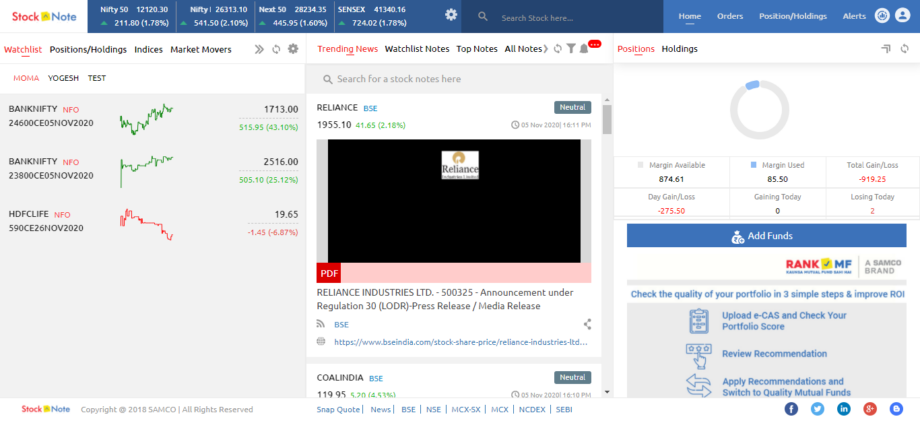Switch to left panel Positions/Holdings tab
The image size is (920, 421).
[x=88, y=49]
